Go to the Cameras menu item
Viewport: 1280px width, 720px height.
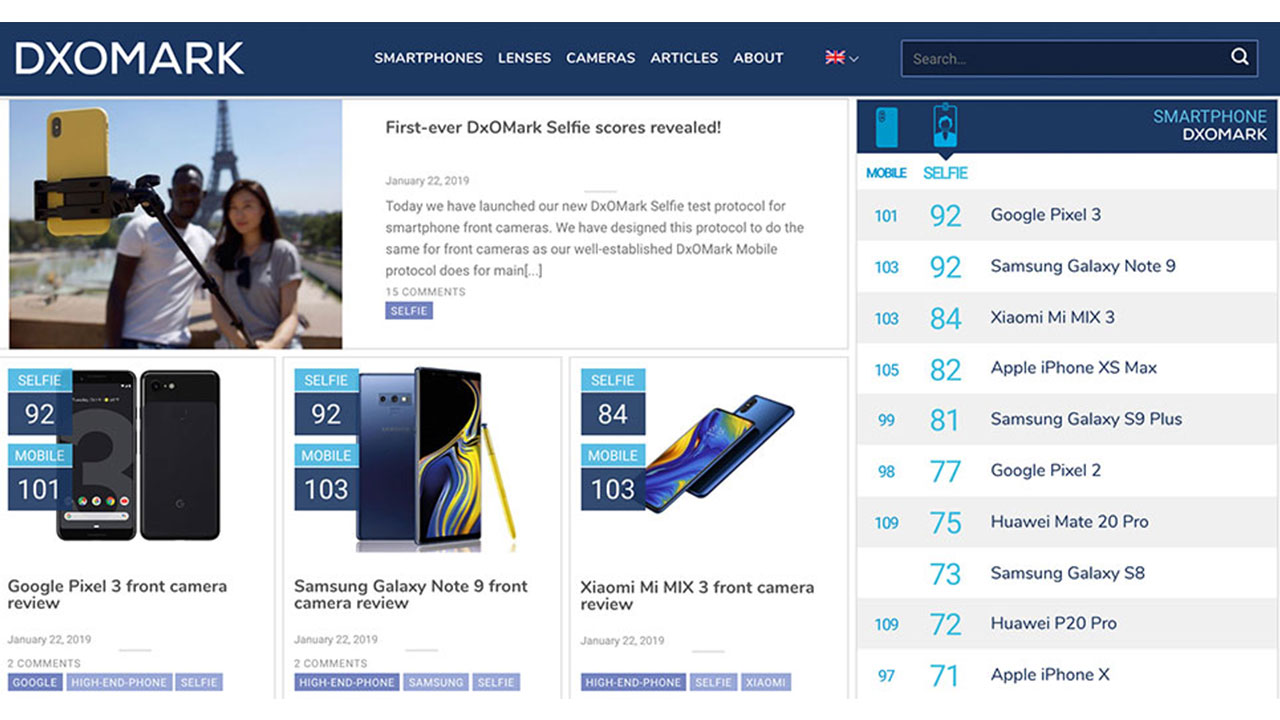600,58
